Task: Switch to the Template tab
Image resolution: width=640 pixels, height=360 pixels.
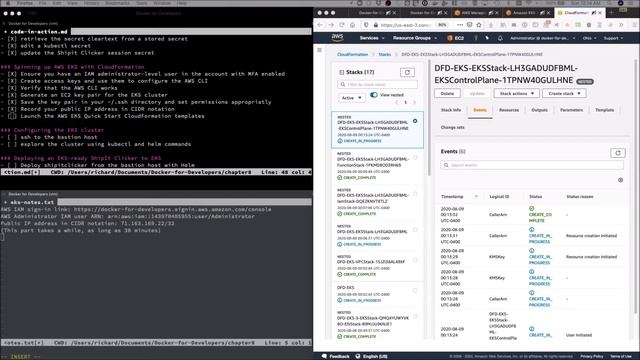Action: pos(604,110)
